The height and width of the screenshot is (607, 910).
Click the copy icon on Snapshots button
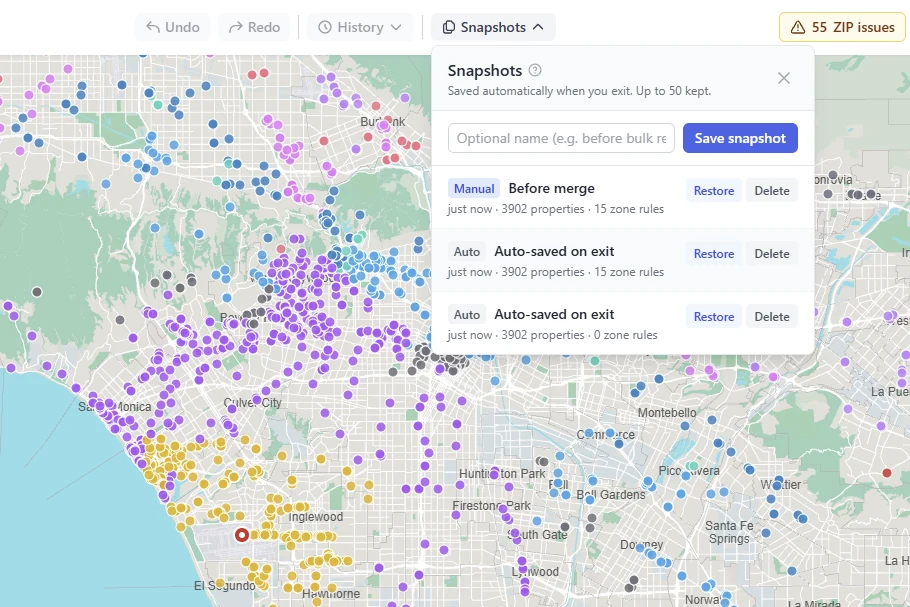(449, 27)
